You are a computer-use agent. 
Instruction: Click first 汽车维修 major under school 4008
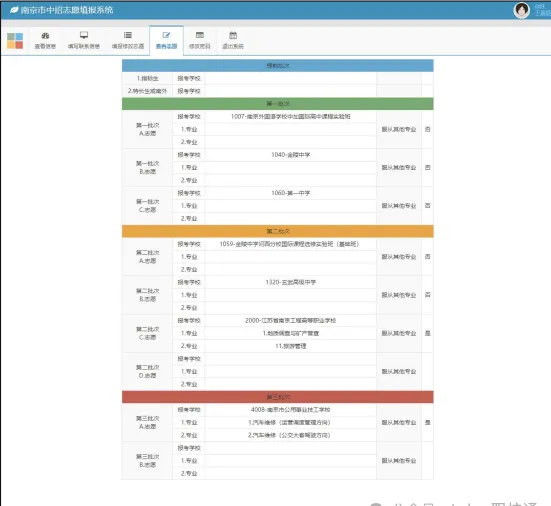pos(290,422)
